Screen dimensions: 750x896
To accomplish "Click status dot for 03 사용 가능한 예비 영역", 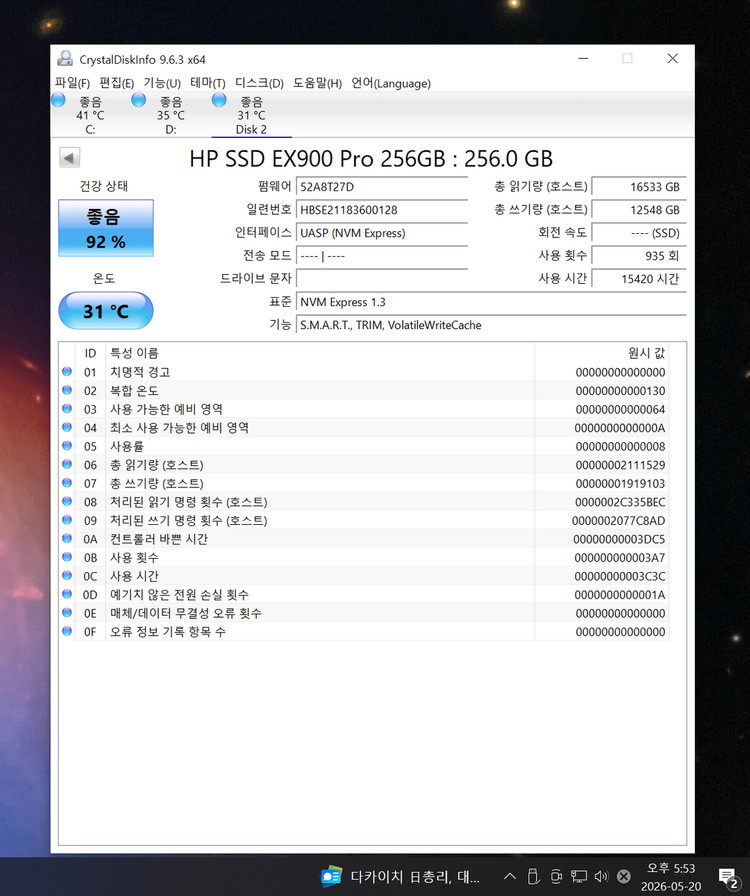I will 67,409.
